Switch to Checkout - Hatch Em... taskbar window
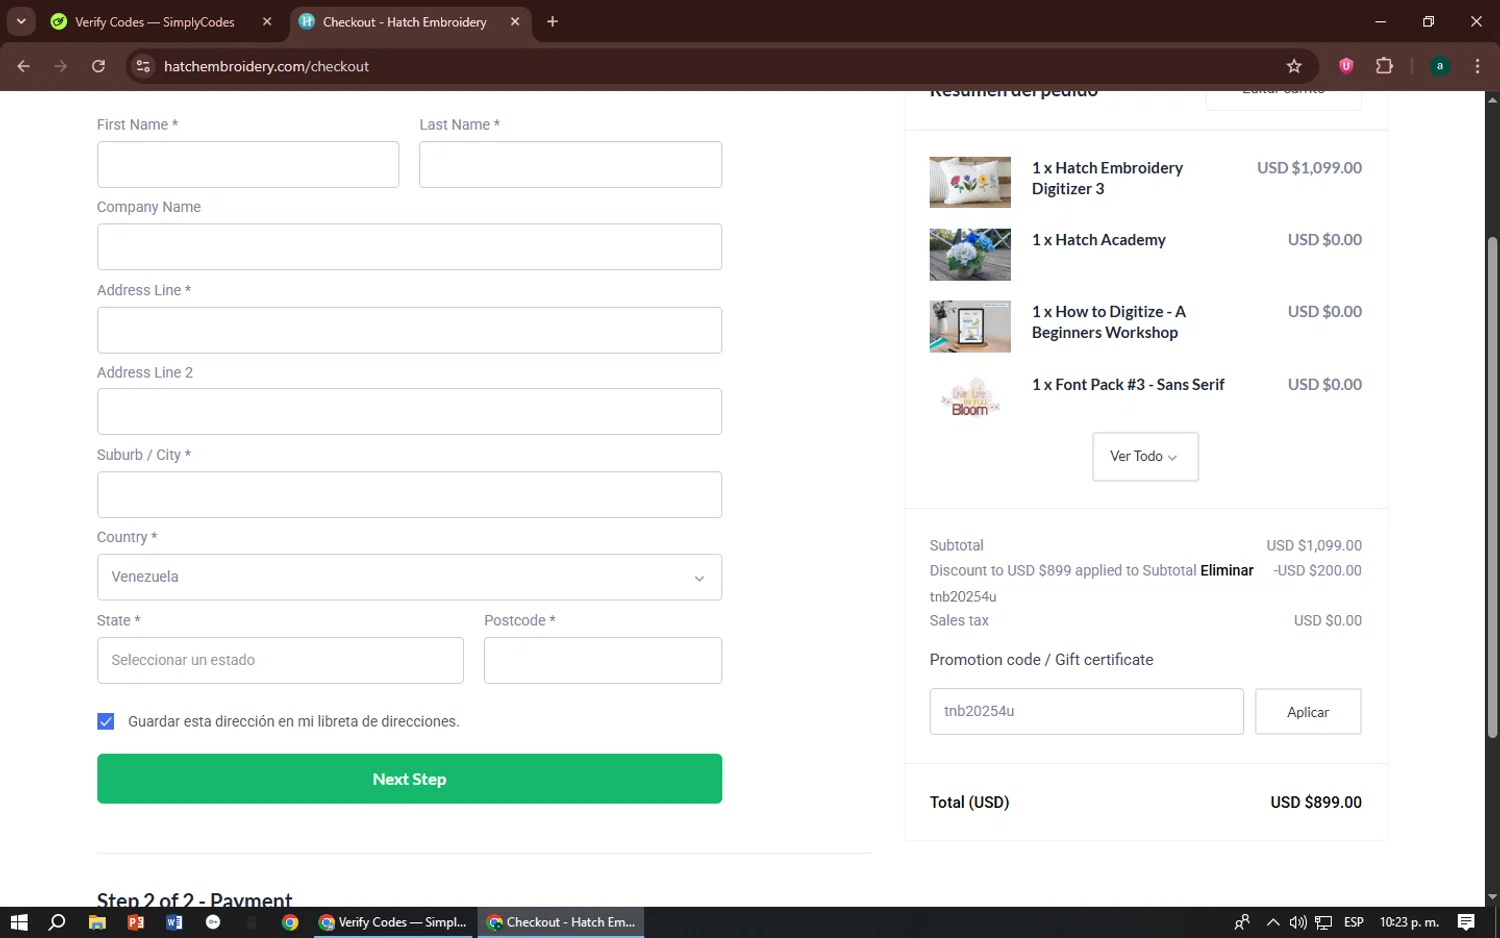 561,922
